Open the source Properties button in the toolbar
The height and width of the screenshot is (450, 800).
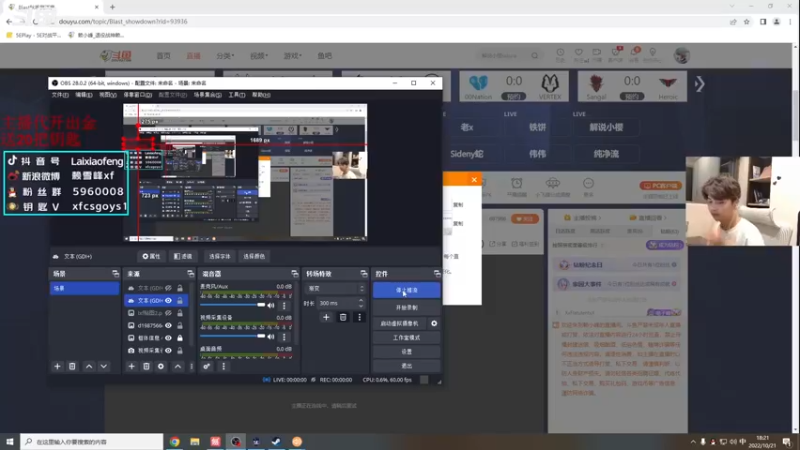[152, 257]
